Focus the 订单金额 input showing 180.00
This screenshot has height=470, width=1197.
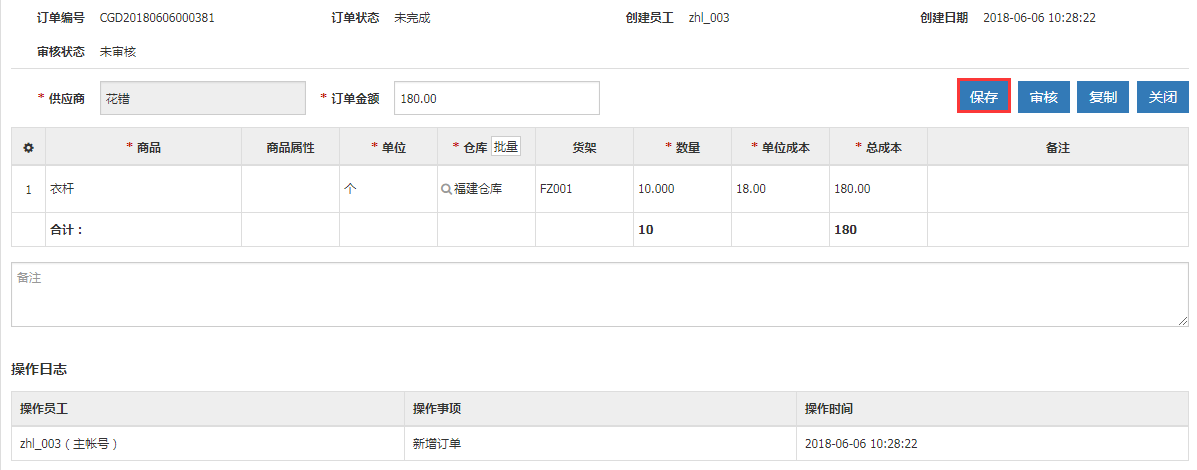coord(496,98)
